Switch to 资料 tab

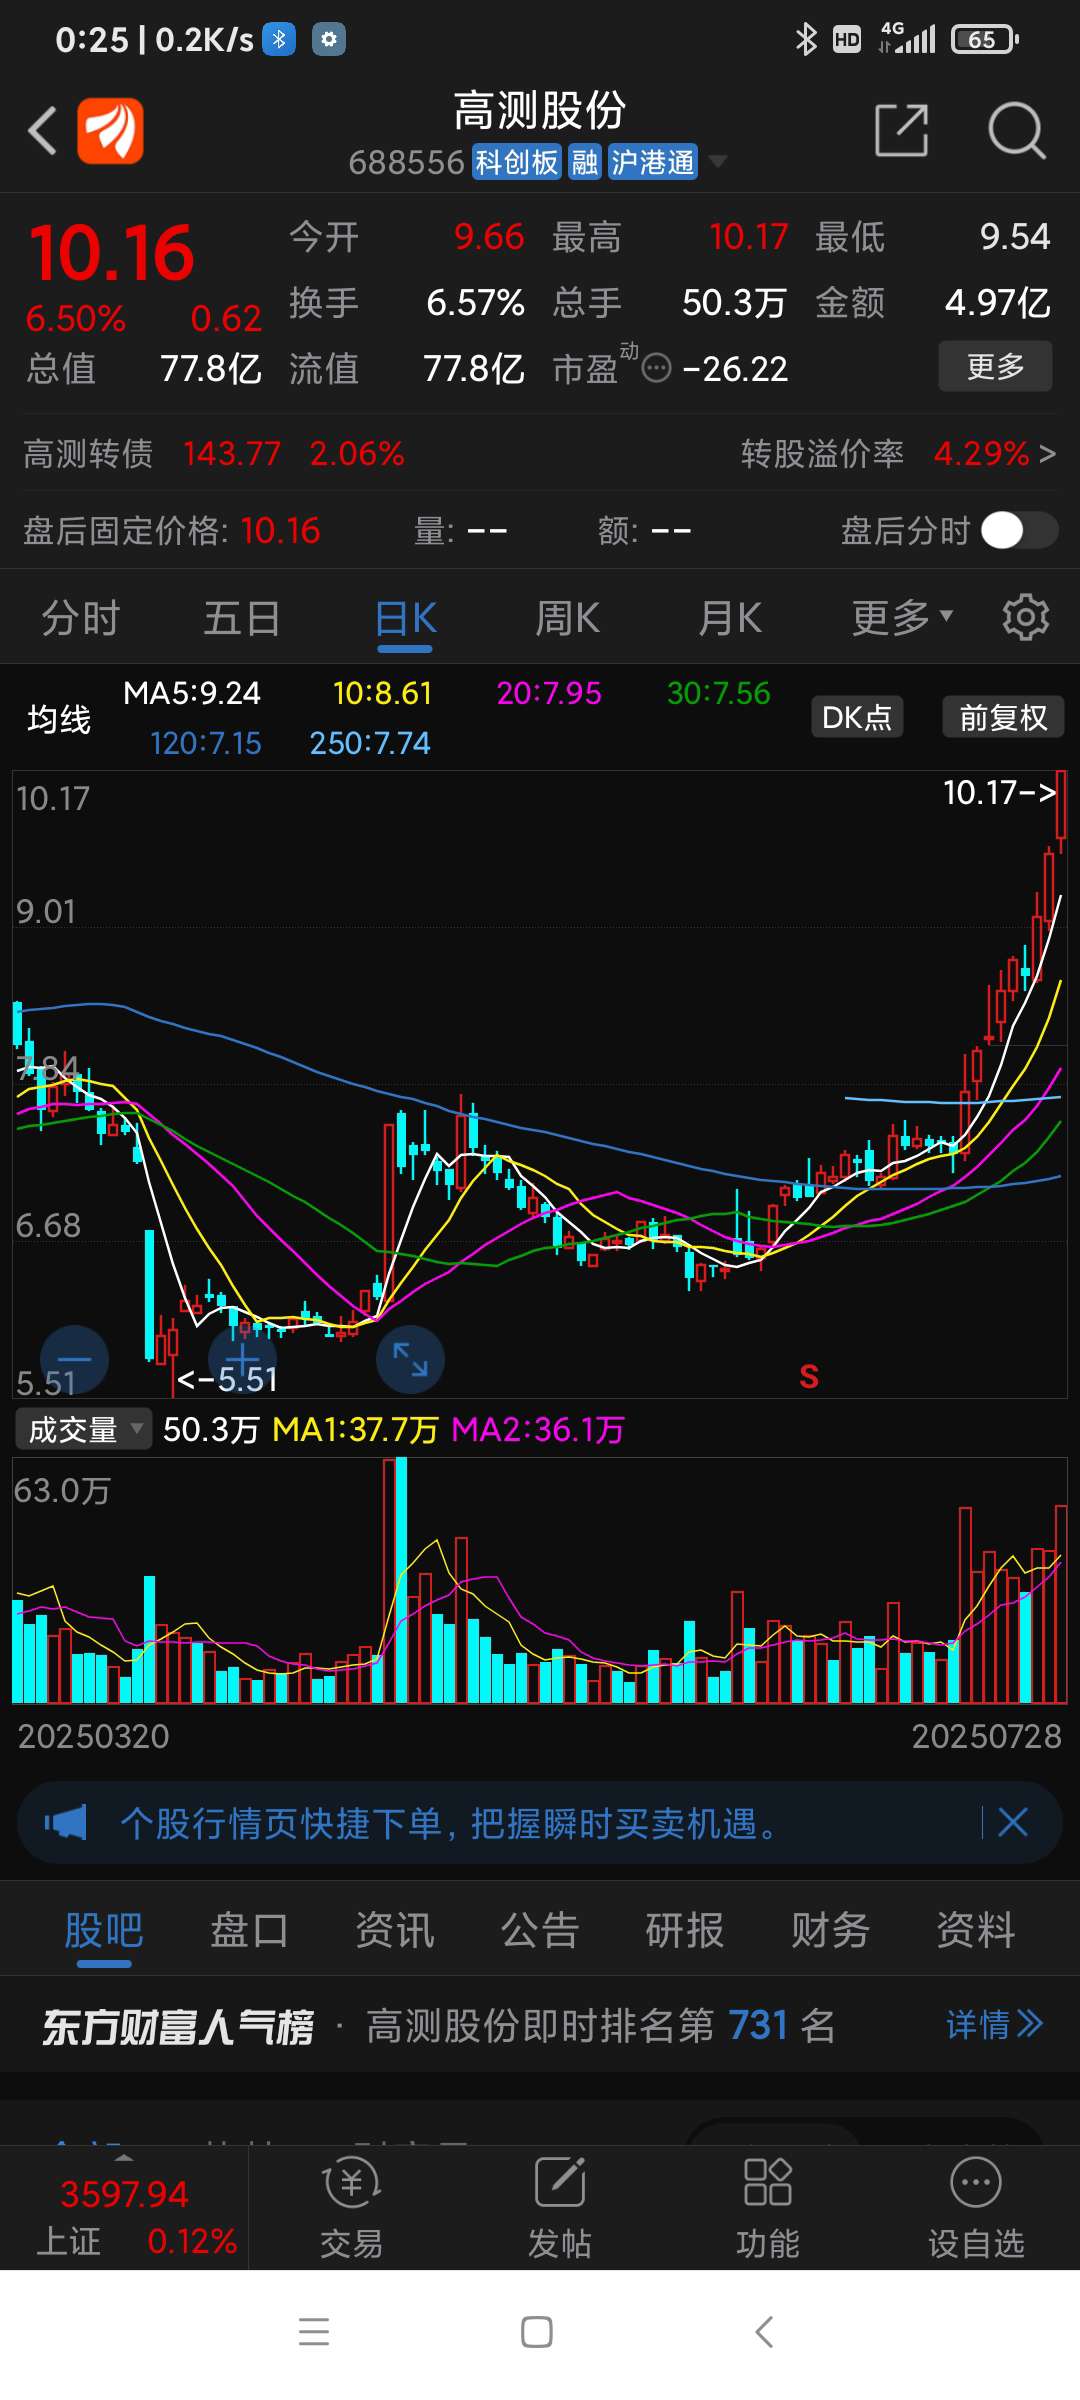pos(976,1930)
